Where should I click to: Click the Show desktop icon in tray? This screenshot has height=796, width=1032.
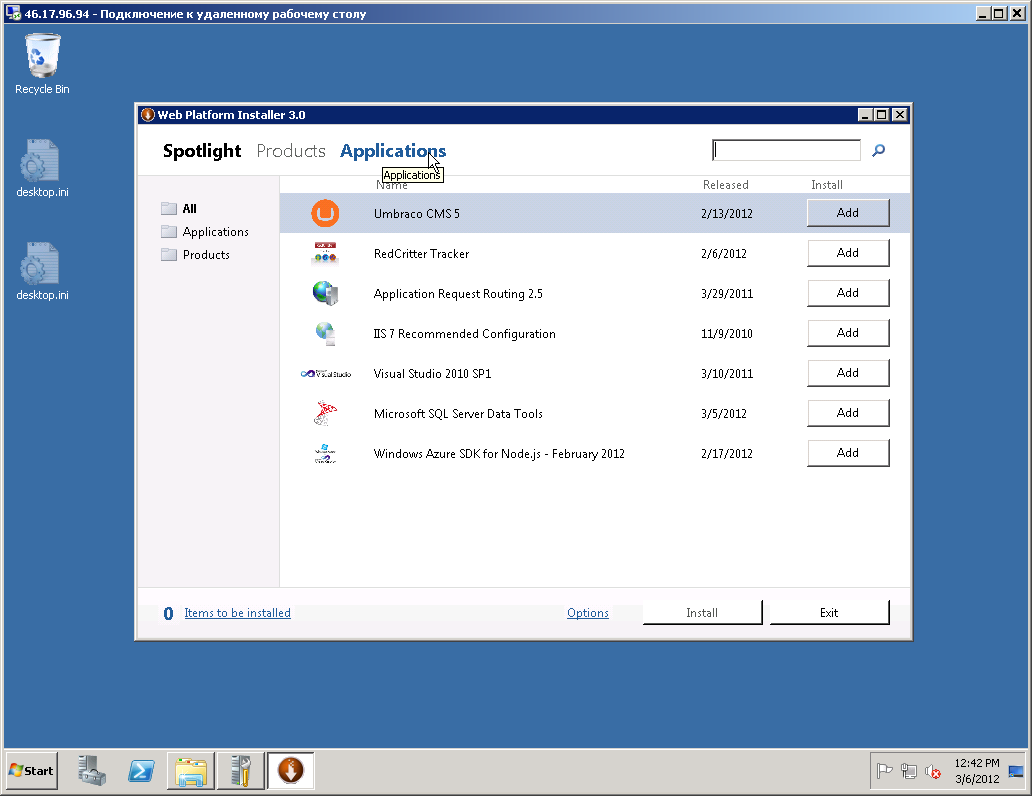[1016, 770]
